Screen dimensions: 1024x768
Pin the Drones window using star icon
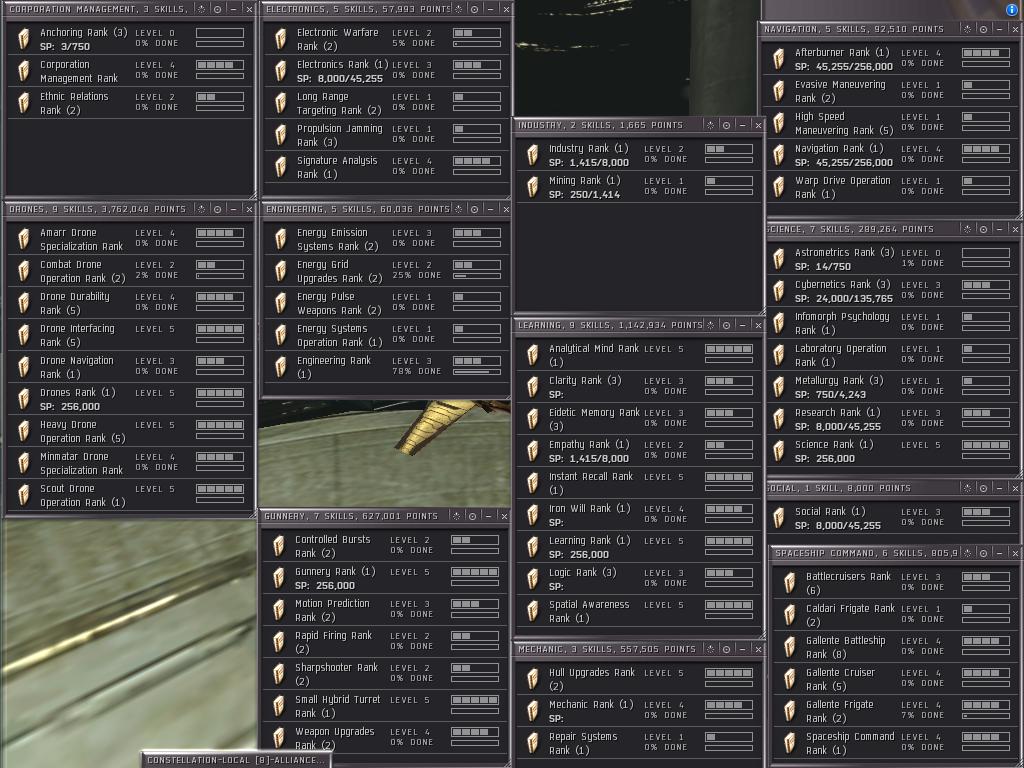click(202, 209)
